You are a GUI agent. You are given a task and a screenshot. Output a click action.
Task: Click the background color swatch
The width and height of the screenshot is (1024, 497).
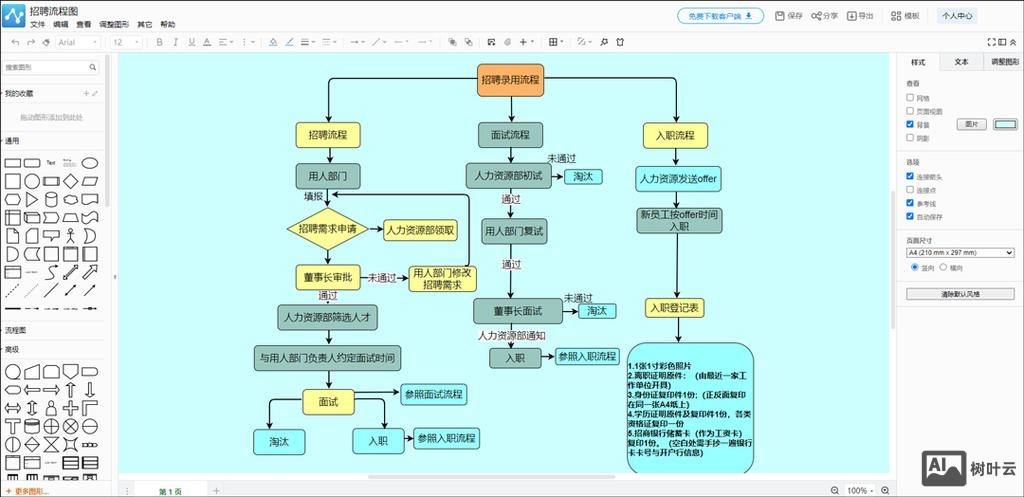[1004, 124]
